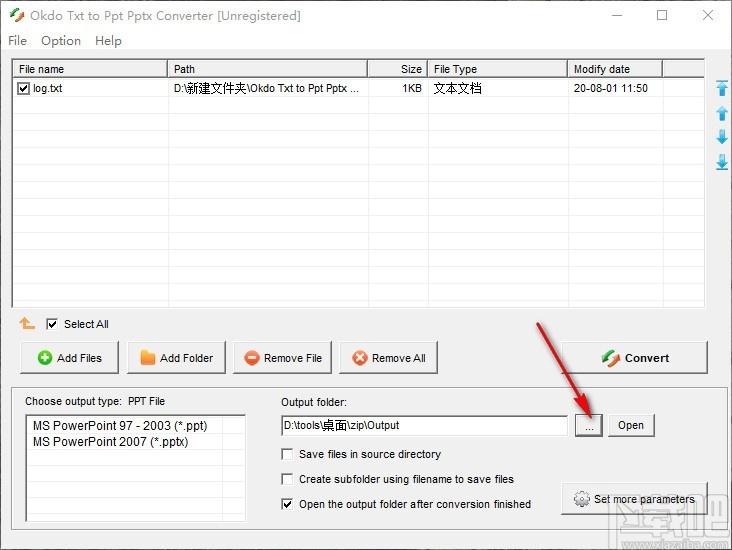732x550 pixels.
Task: Open the Help menu
Action: coord(108,41)
